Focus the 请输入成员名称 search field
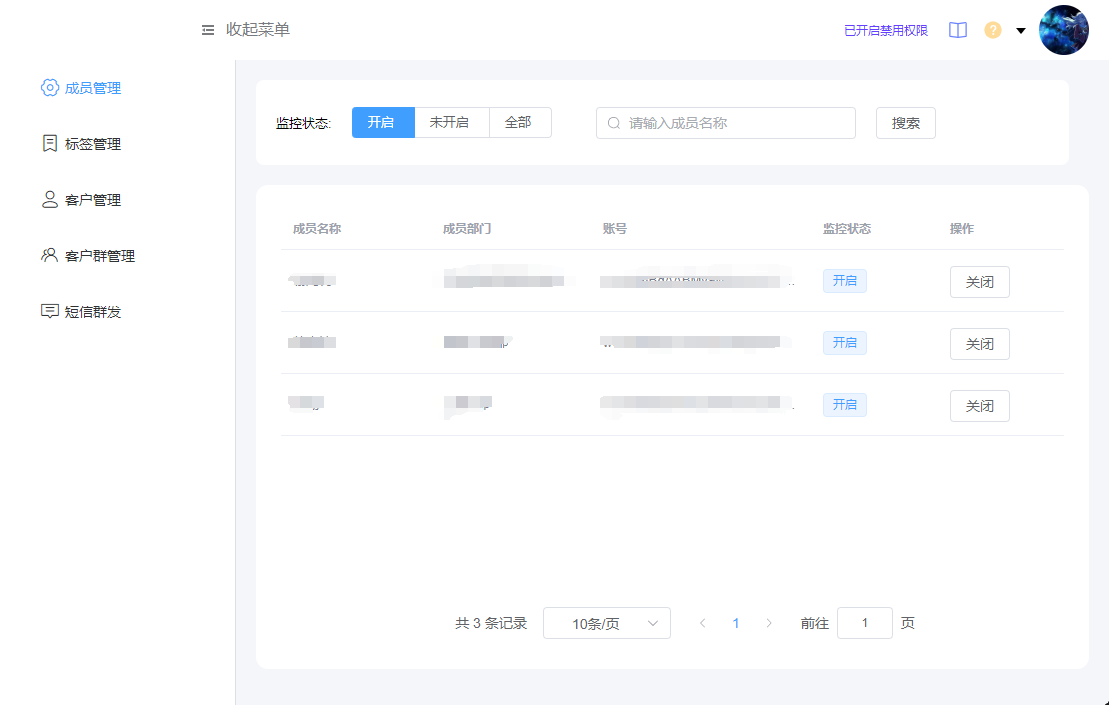Image resolution: width=1109 pixels, height=705 pixels. 726,123
